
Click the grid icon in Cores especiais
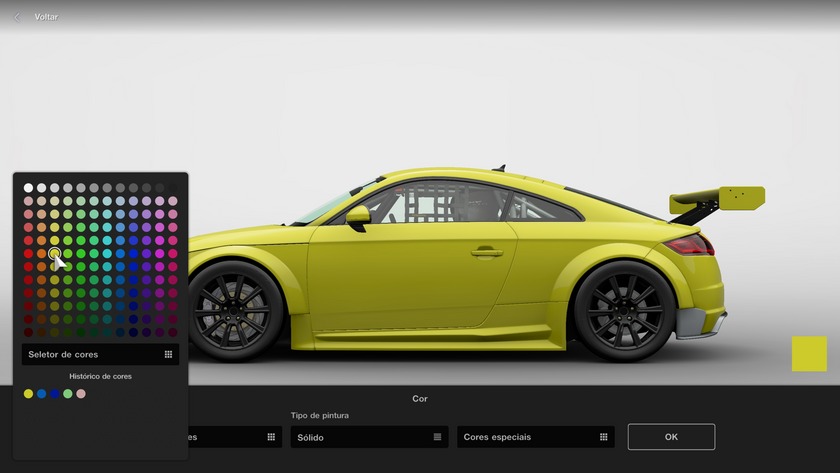click(x=603, y=437)
